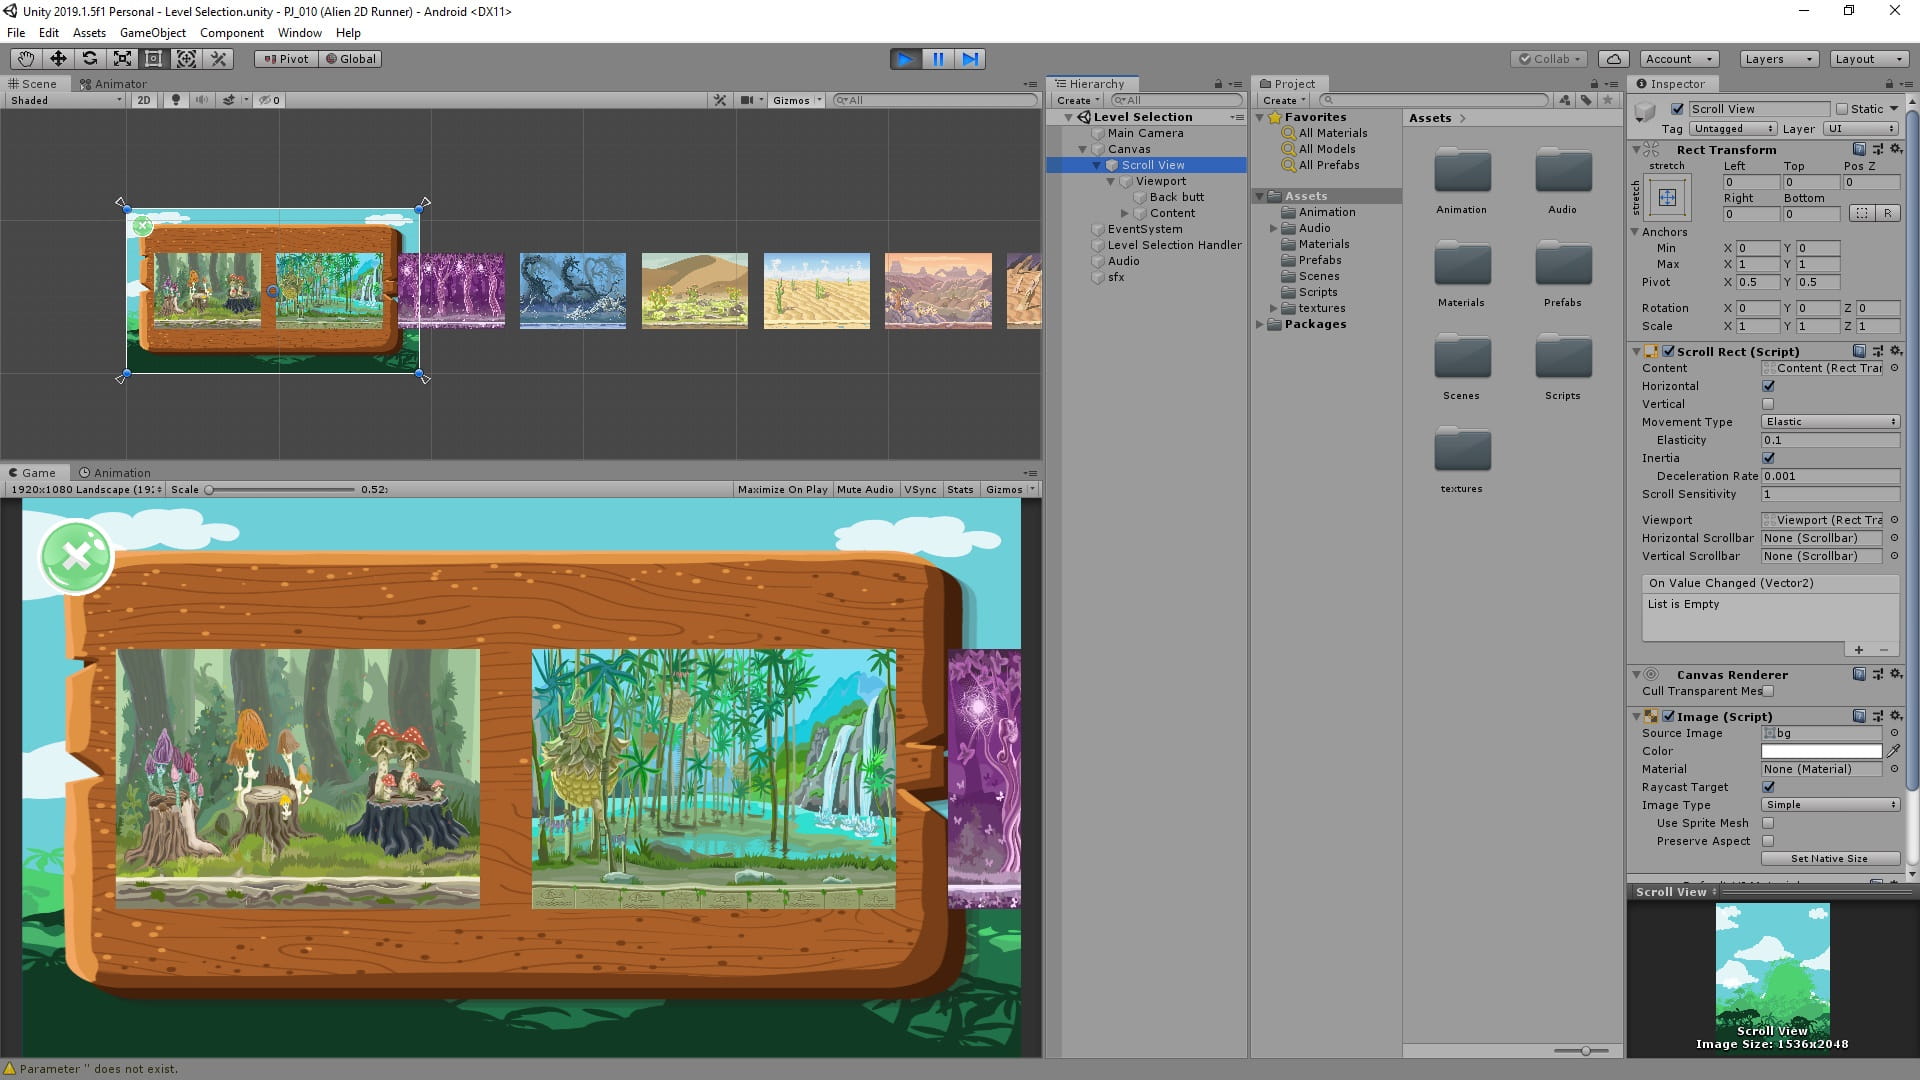Select the Scale tool
The width and height of the screenshot is (1920, 1080).
pyautogui.click(x=122, y=59)
